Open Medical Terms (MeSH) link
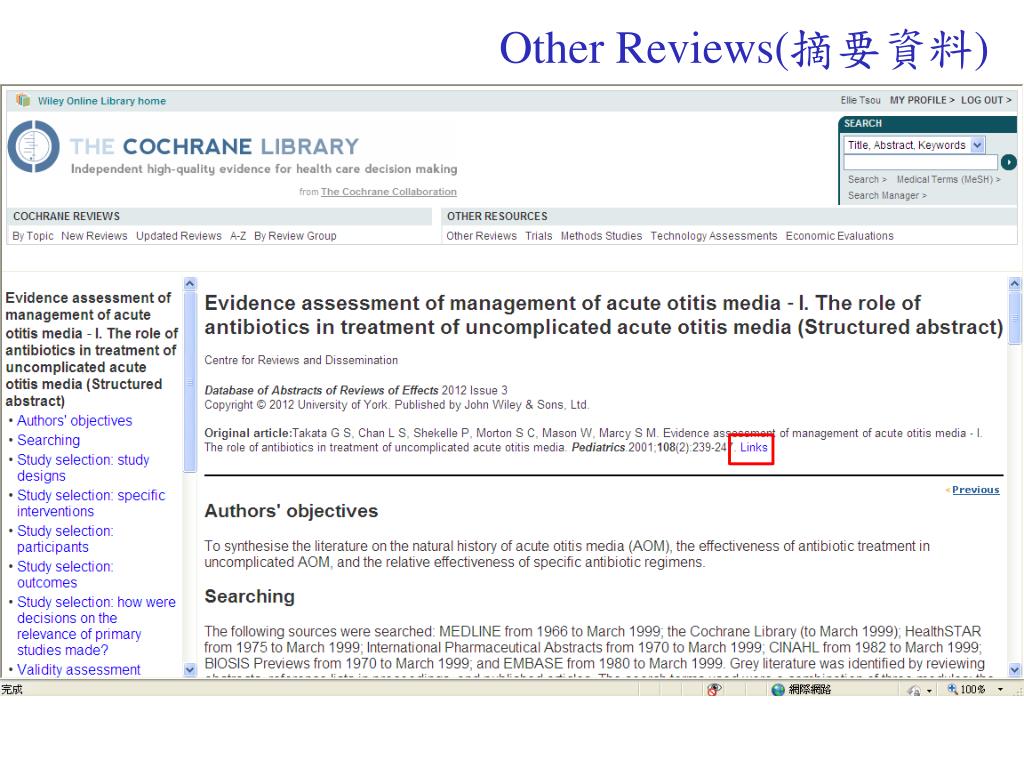This screenshot has height=768, width=1024. 948,179
